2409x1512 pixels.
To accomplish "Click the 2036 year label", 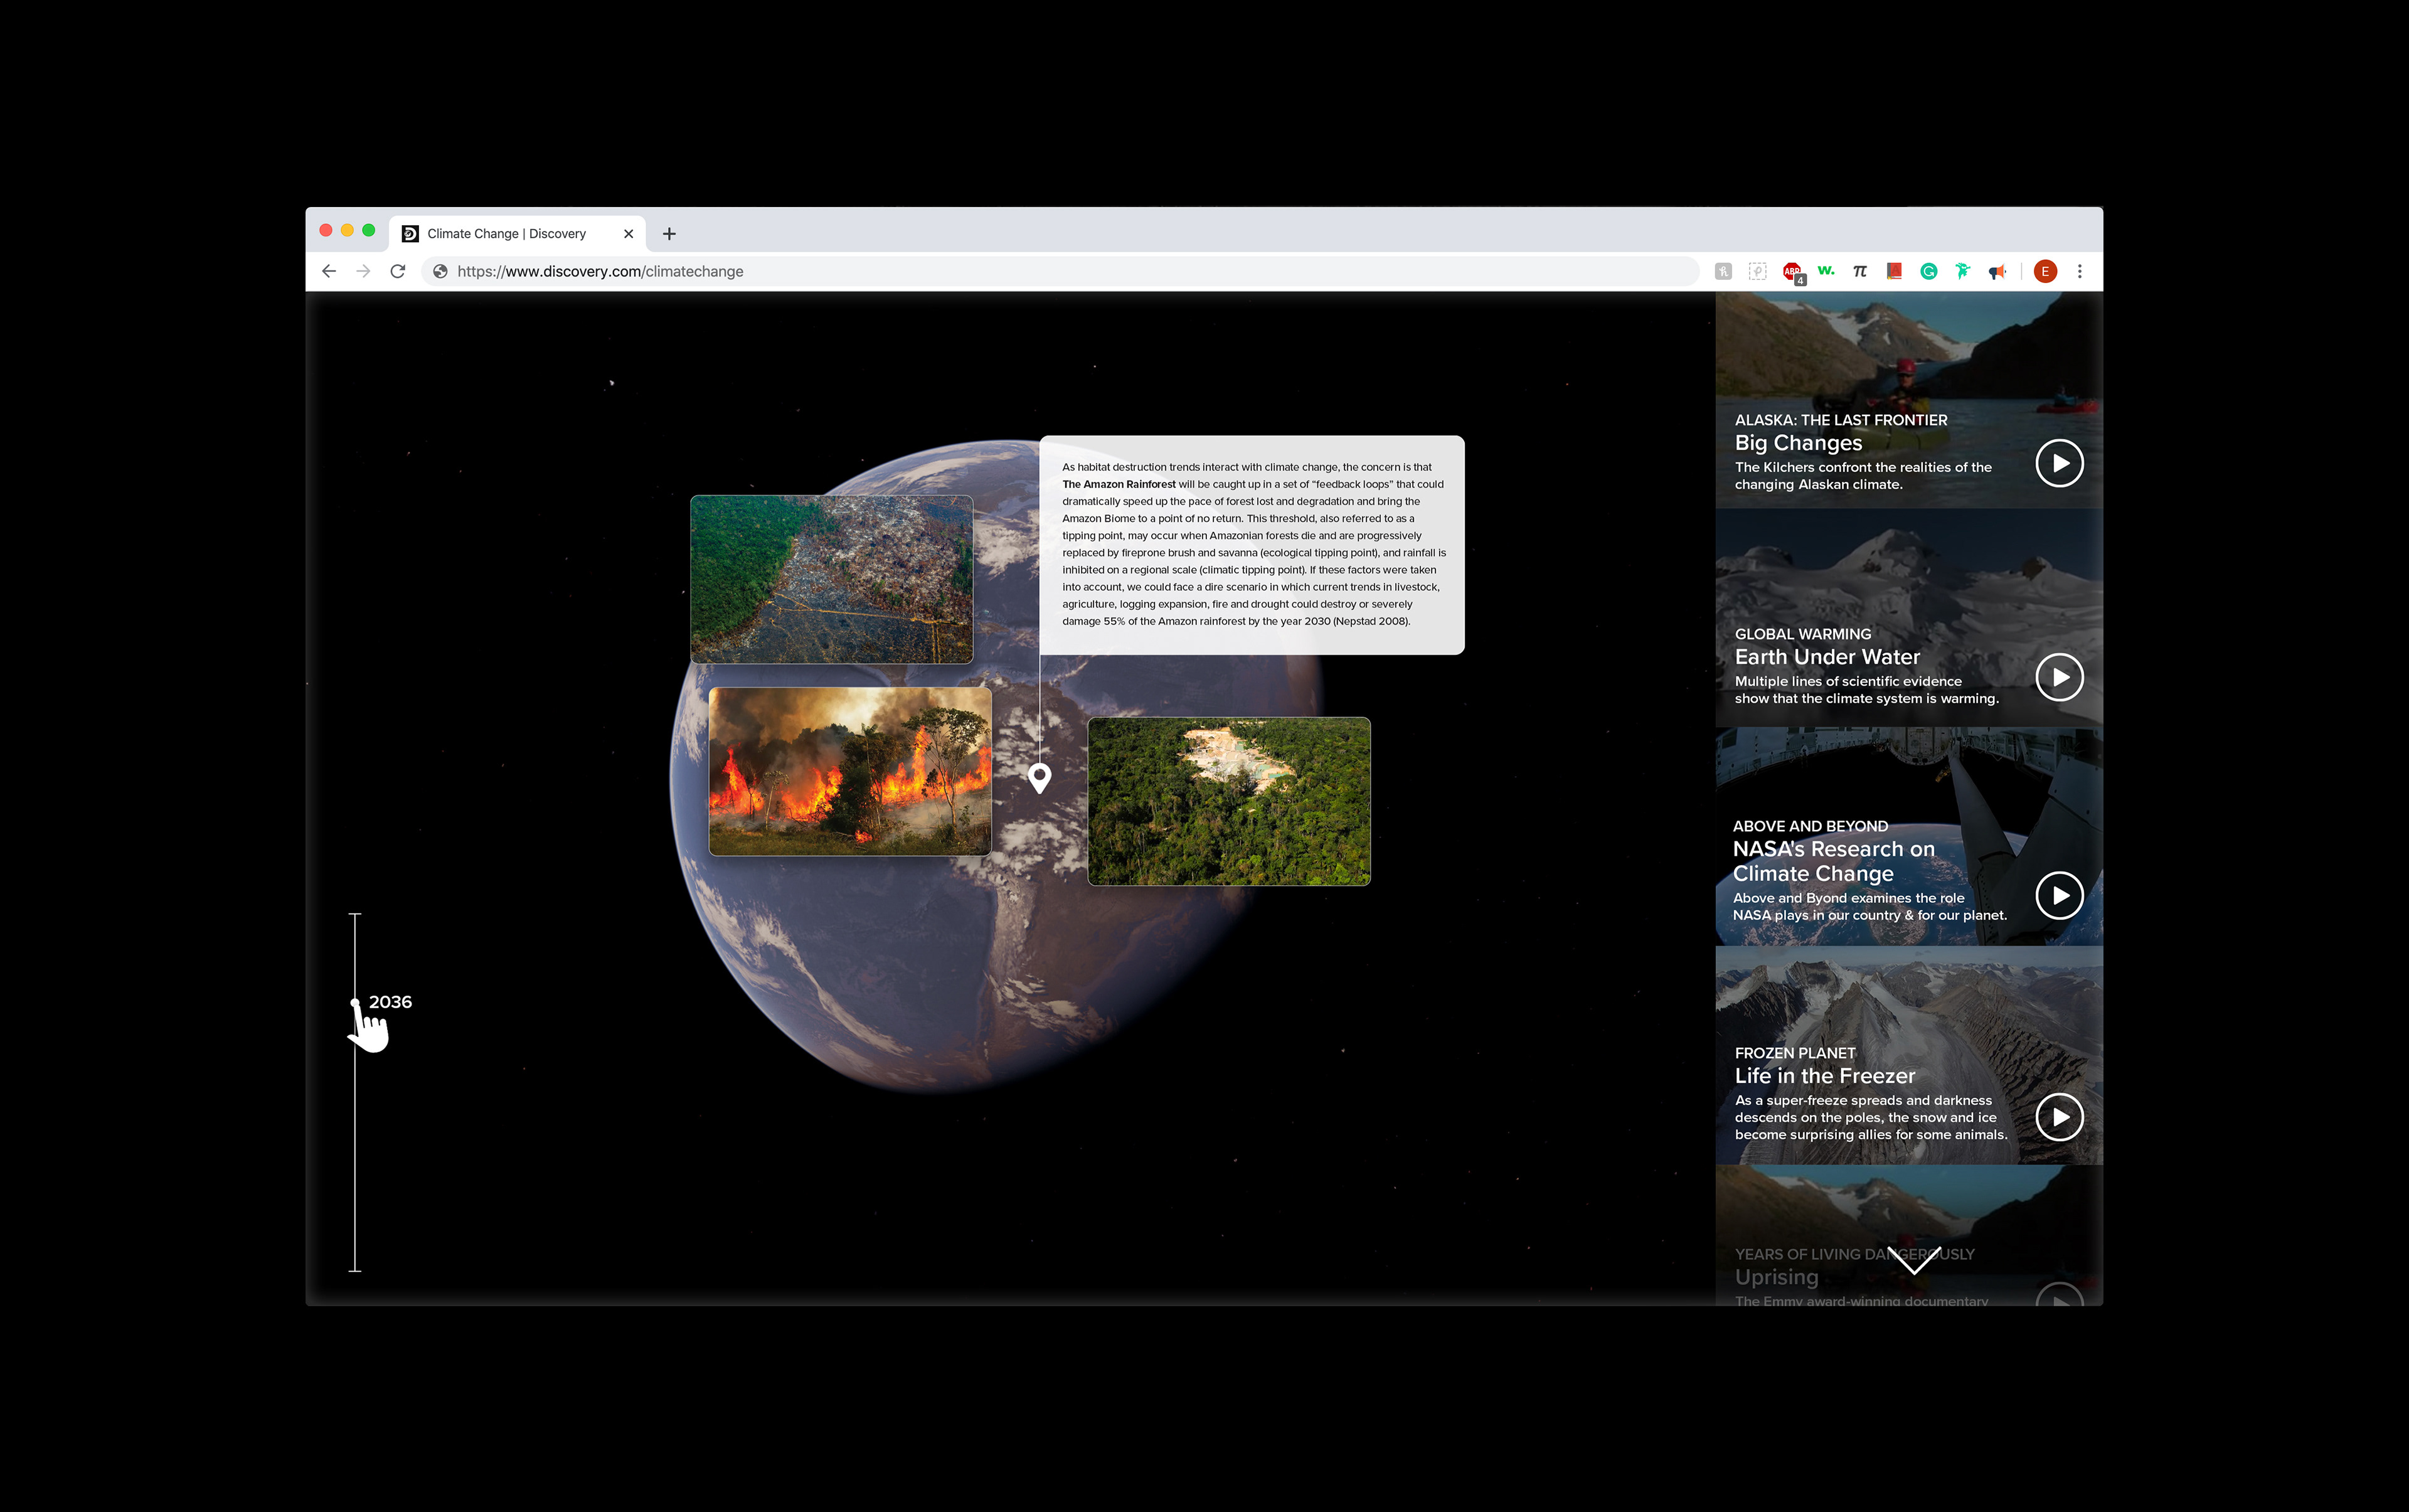I will pos(390,1002).
